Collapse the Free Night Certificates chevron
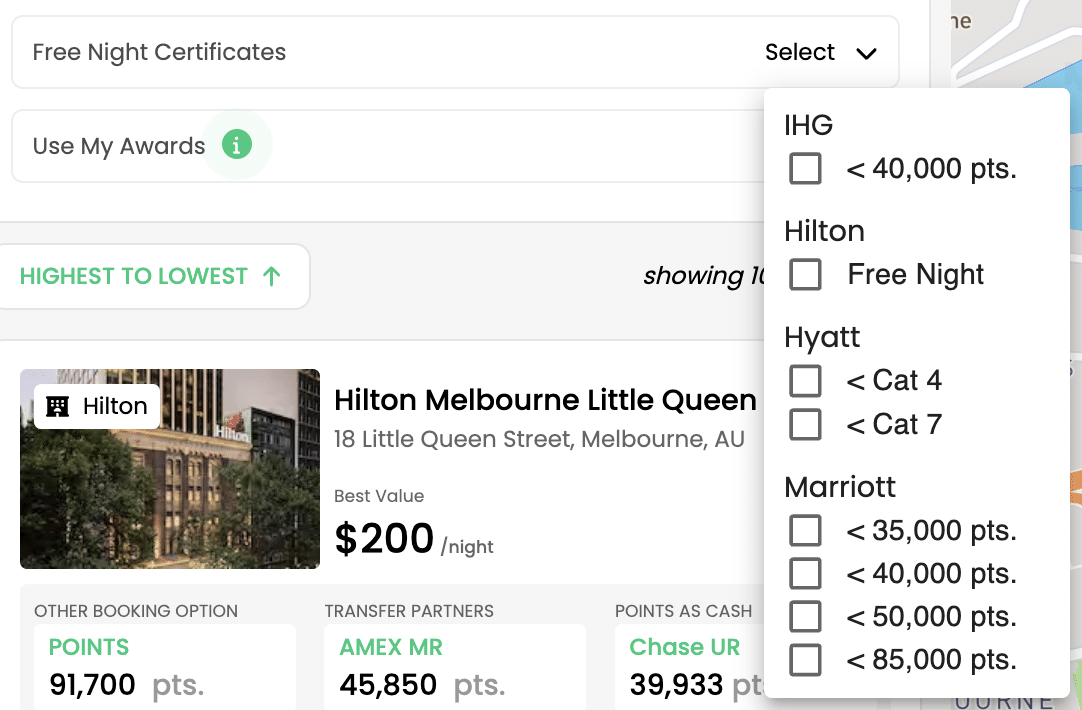This screenshot has width=1082, height=710. [866, 53]
